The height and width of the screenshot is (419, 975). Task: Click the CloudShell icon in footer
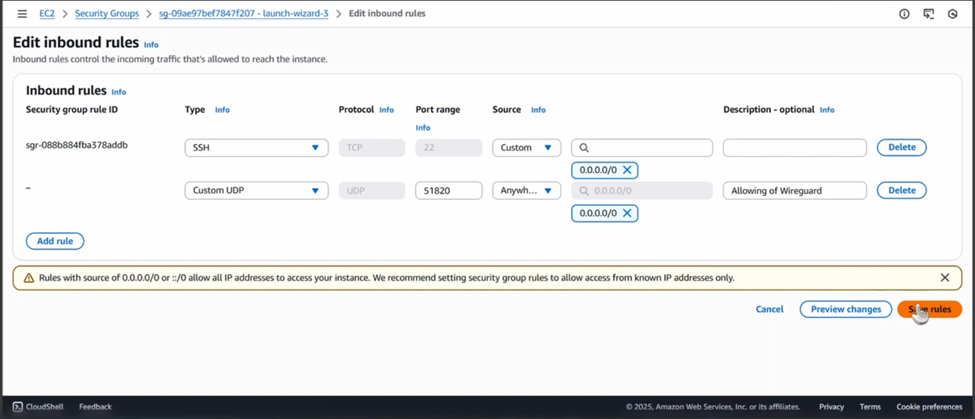pos(17,407)
